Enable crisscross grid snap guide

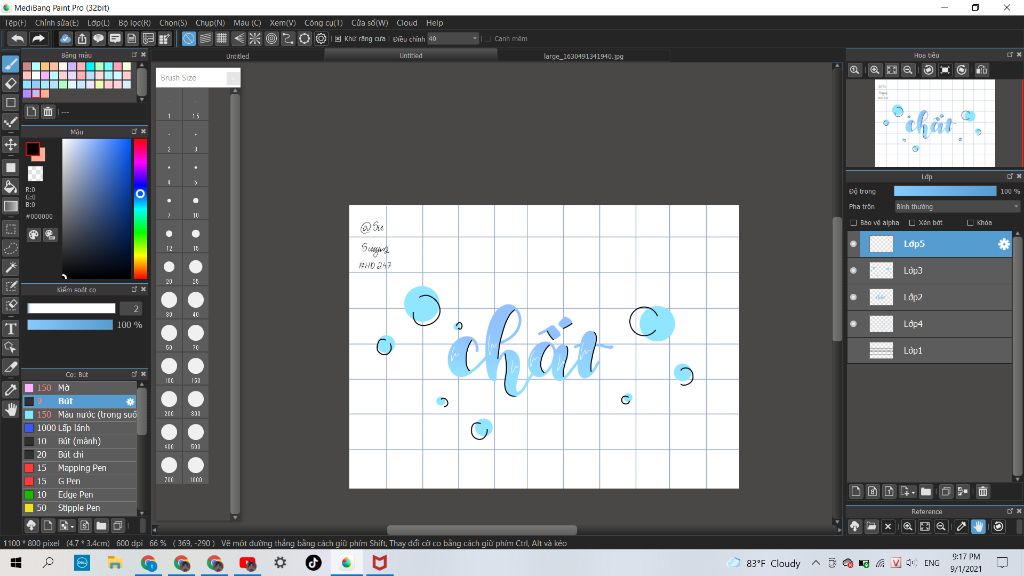(221, 39)
